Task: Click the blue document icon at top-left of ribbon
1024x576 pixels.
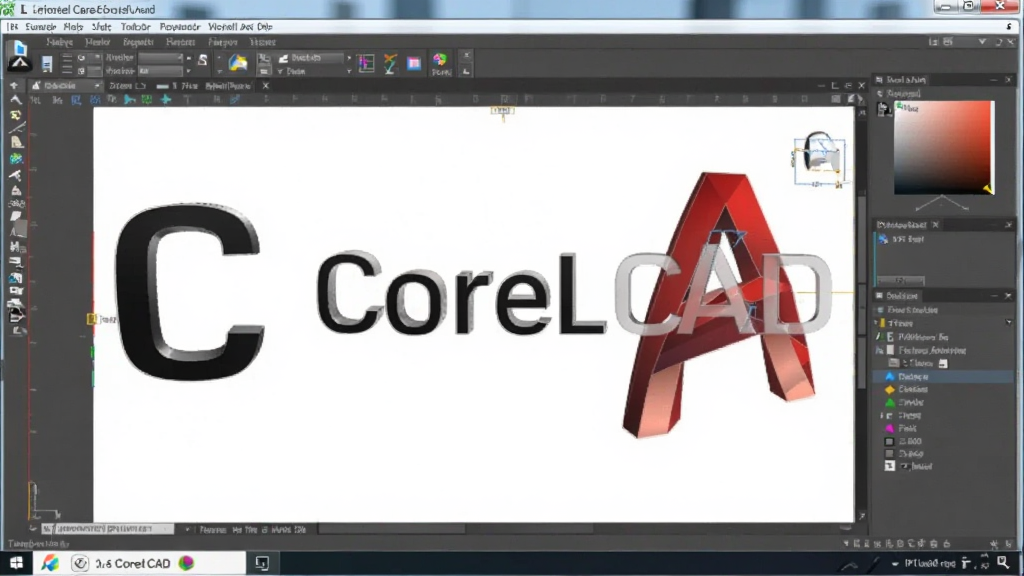Action: click(20, 47)
